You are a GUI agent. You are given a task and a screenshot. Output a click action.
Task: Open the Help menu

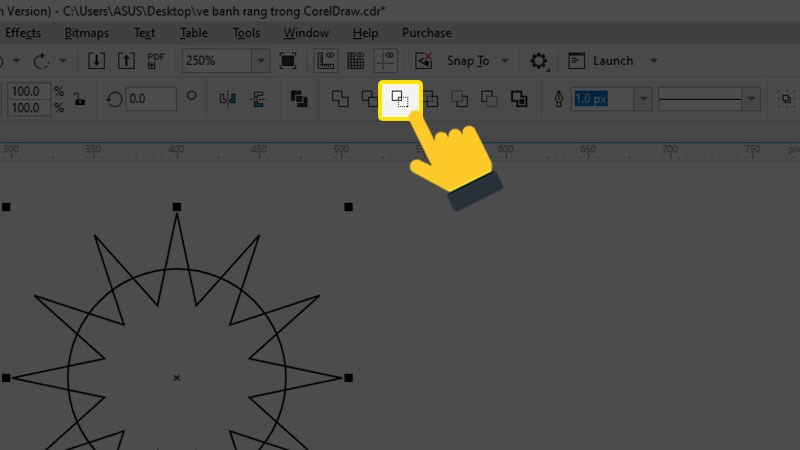coord(365,33)
